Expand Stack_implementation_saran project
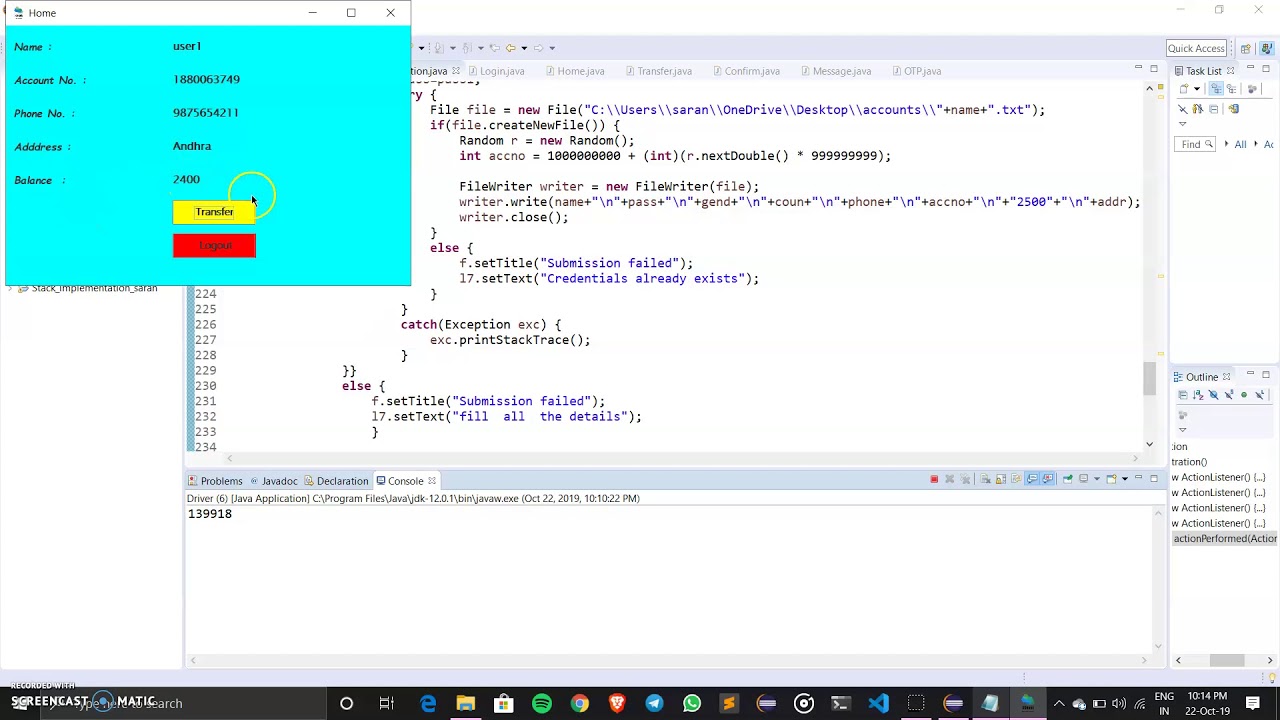Image resolution: width=1280 pixels, height=720 pixels. pyautogui.click(x=10, y=288)
